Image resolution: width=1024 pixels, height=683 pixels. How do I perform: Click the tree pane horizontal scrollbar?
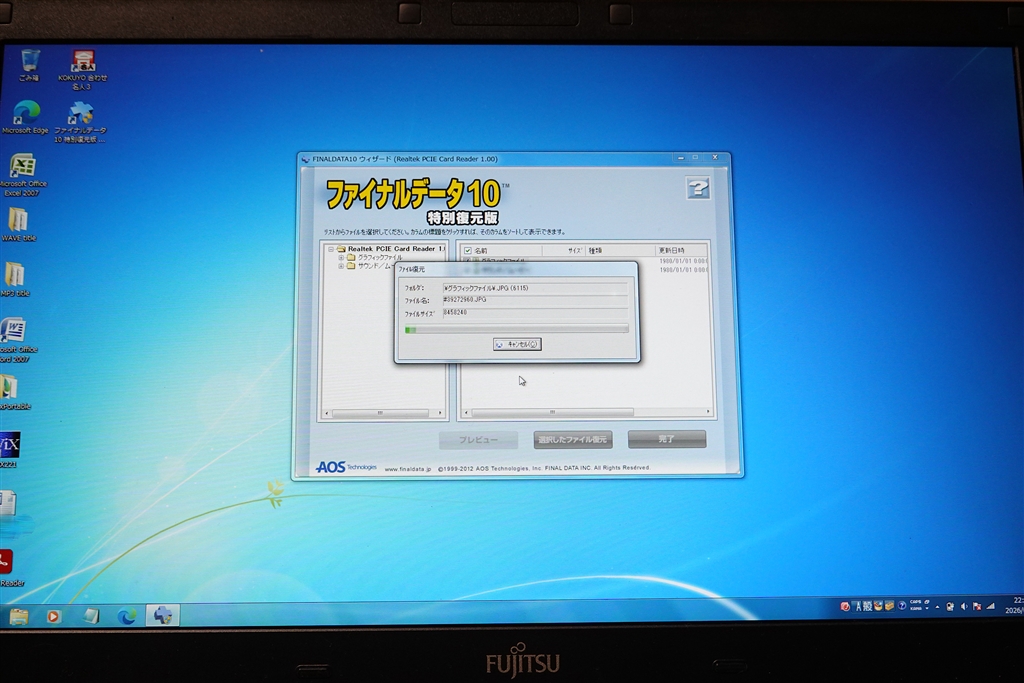pyautogui.click(x=384, y=413)
